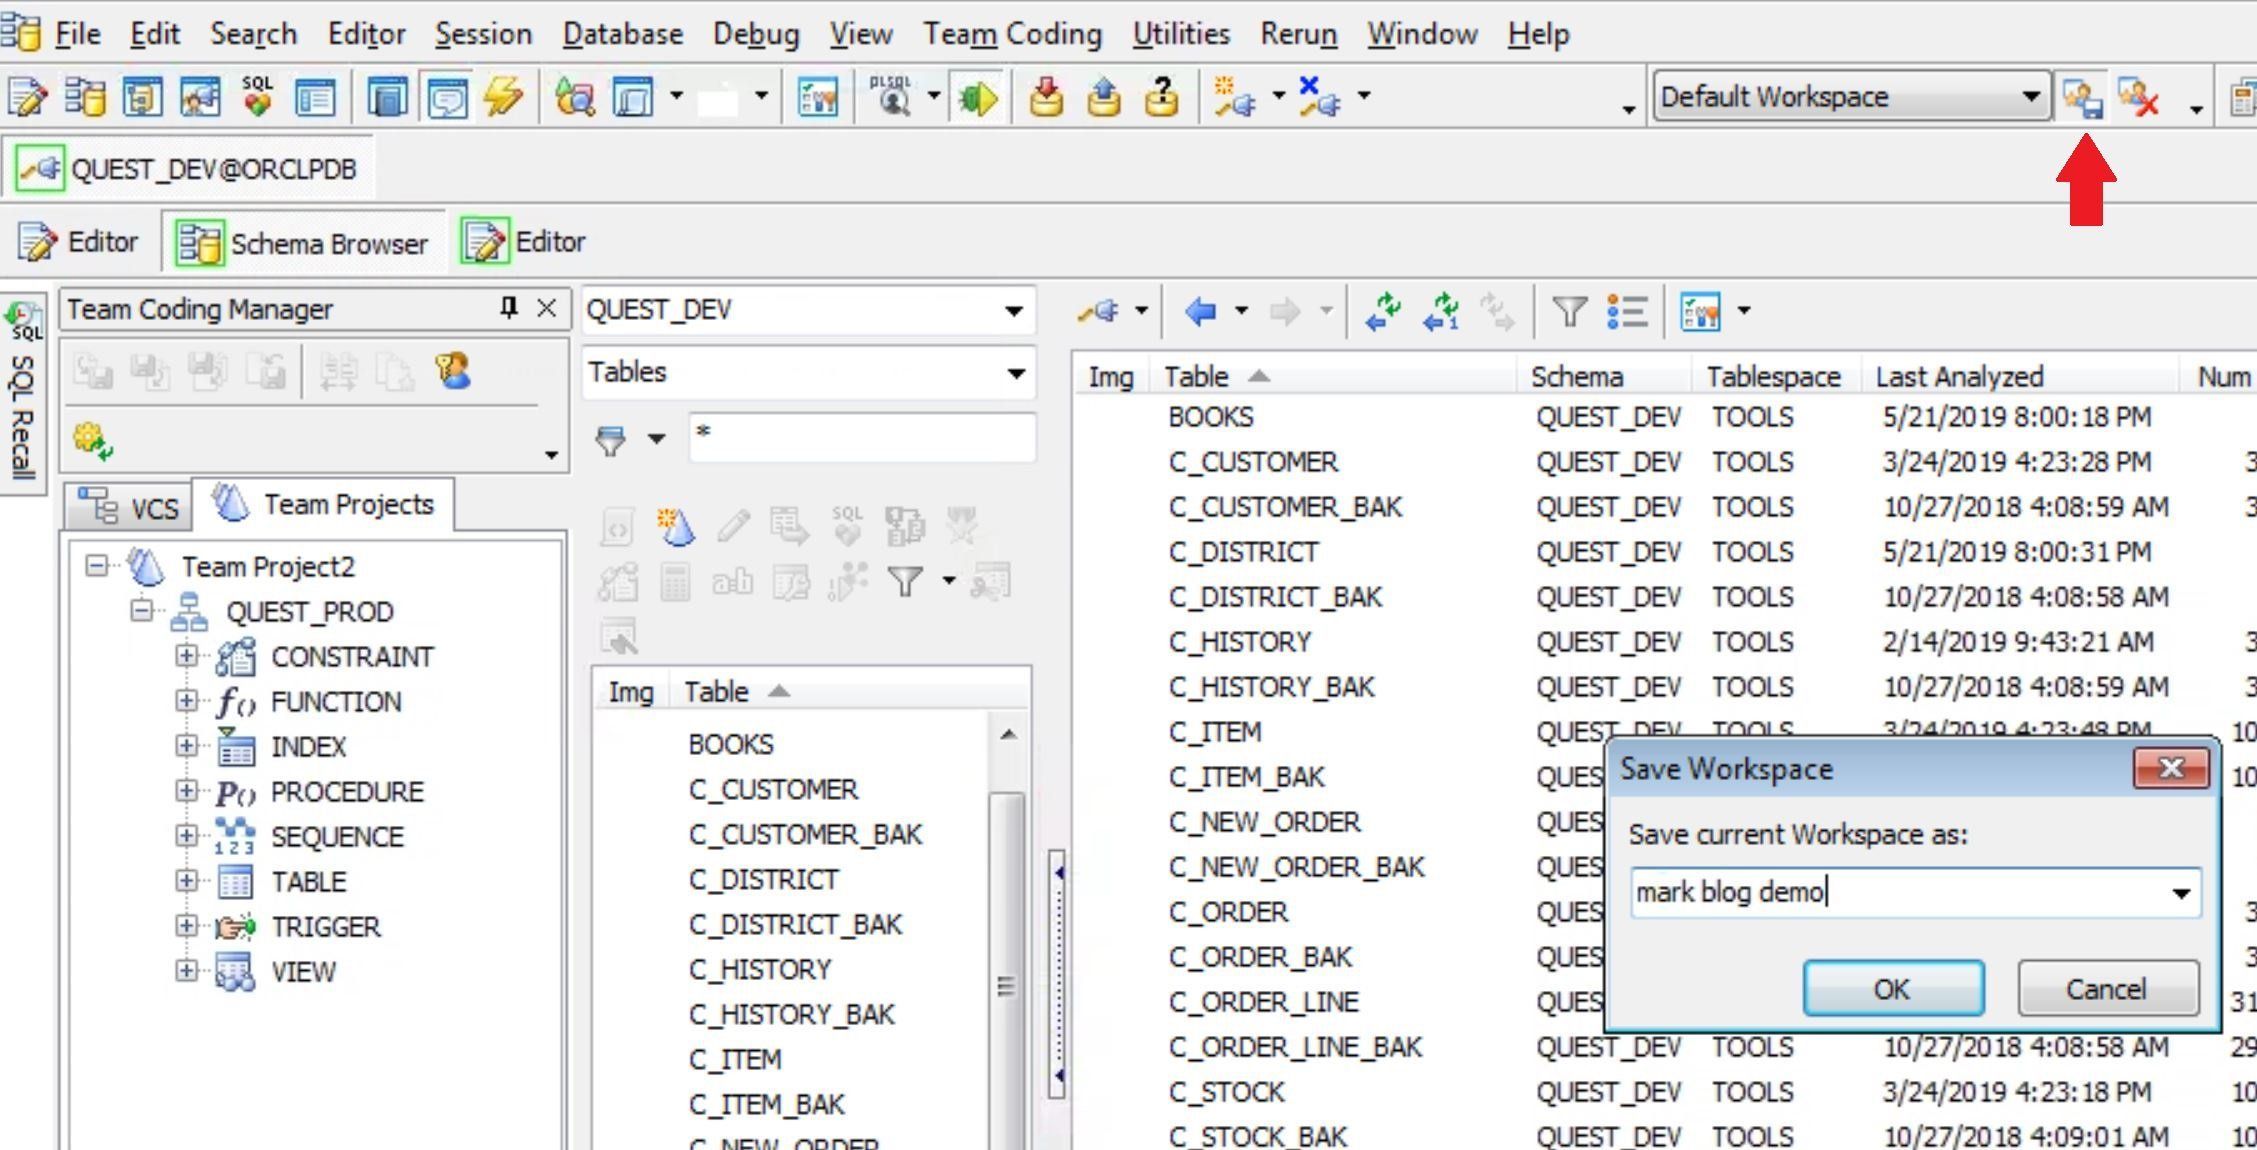Click the green debug run arrow icon

click(x=977, y=97)
